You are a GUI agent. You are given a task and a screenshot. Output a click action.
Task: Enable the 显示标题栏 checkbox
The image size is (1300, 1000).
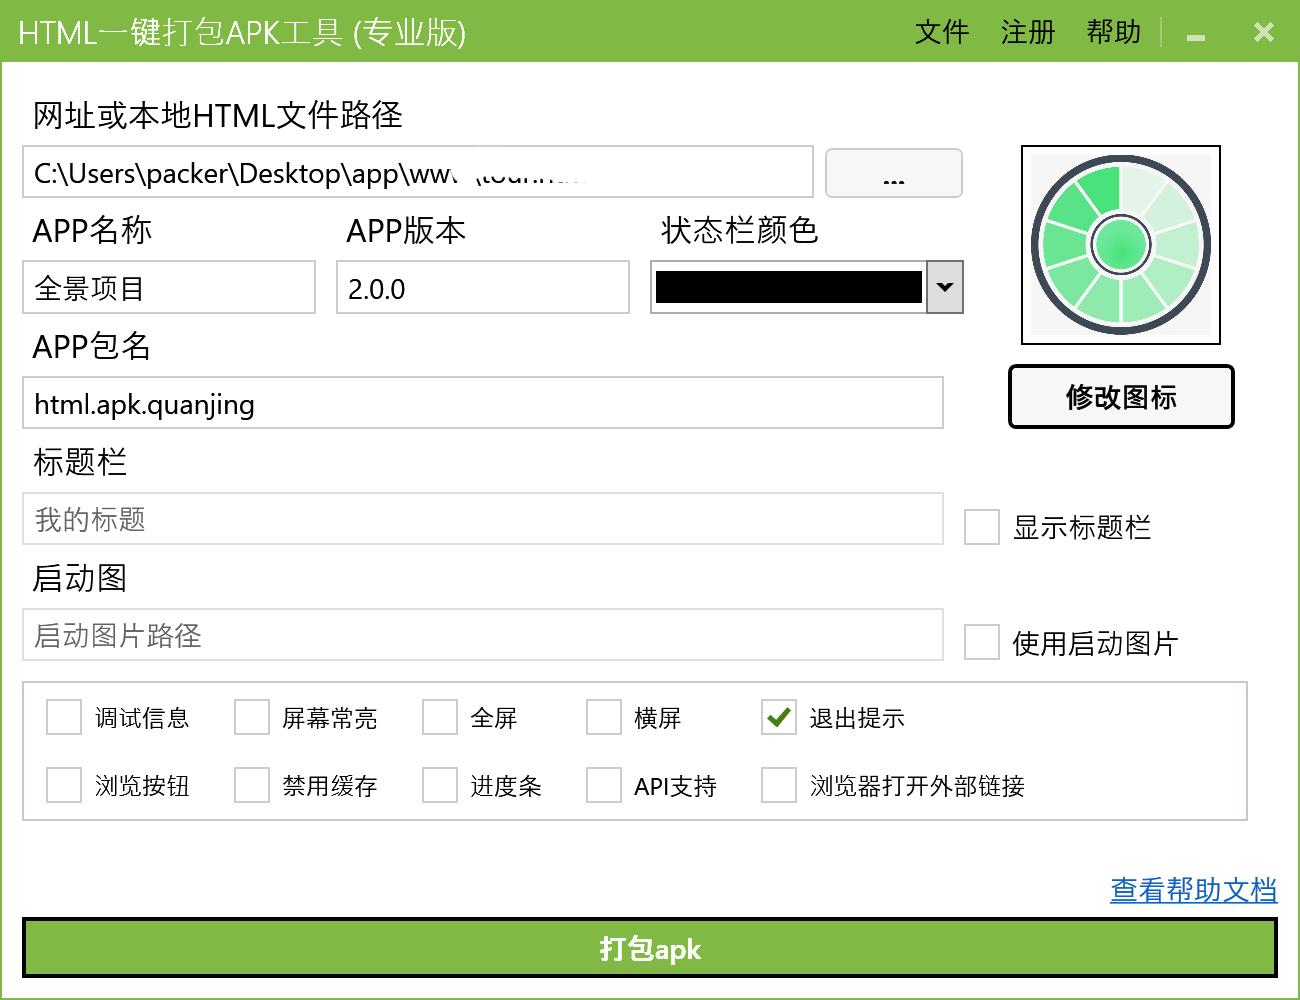pos(980,527)
